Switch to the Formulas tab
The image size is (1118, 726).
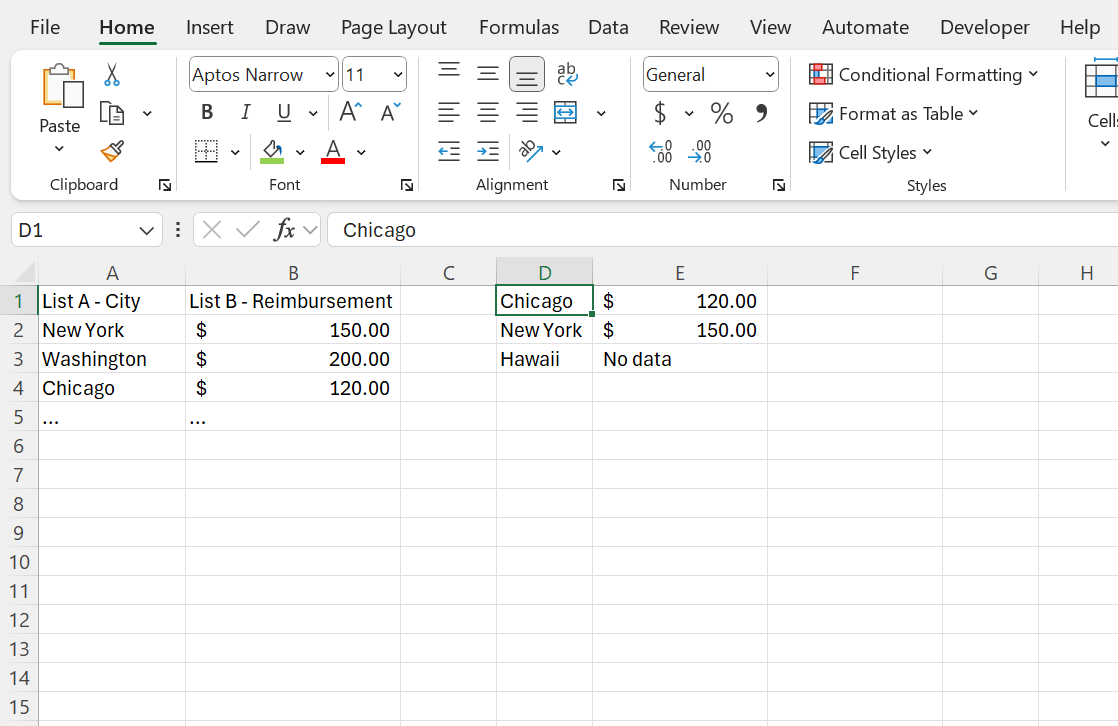point(519,27)
